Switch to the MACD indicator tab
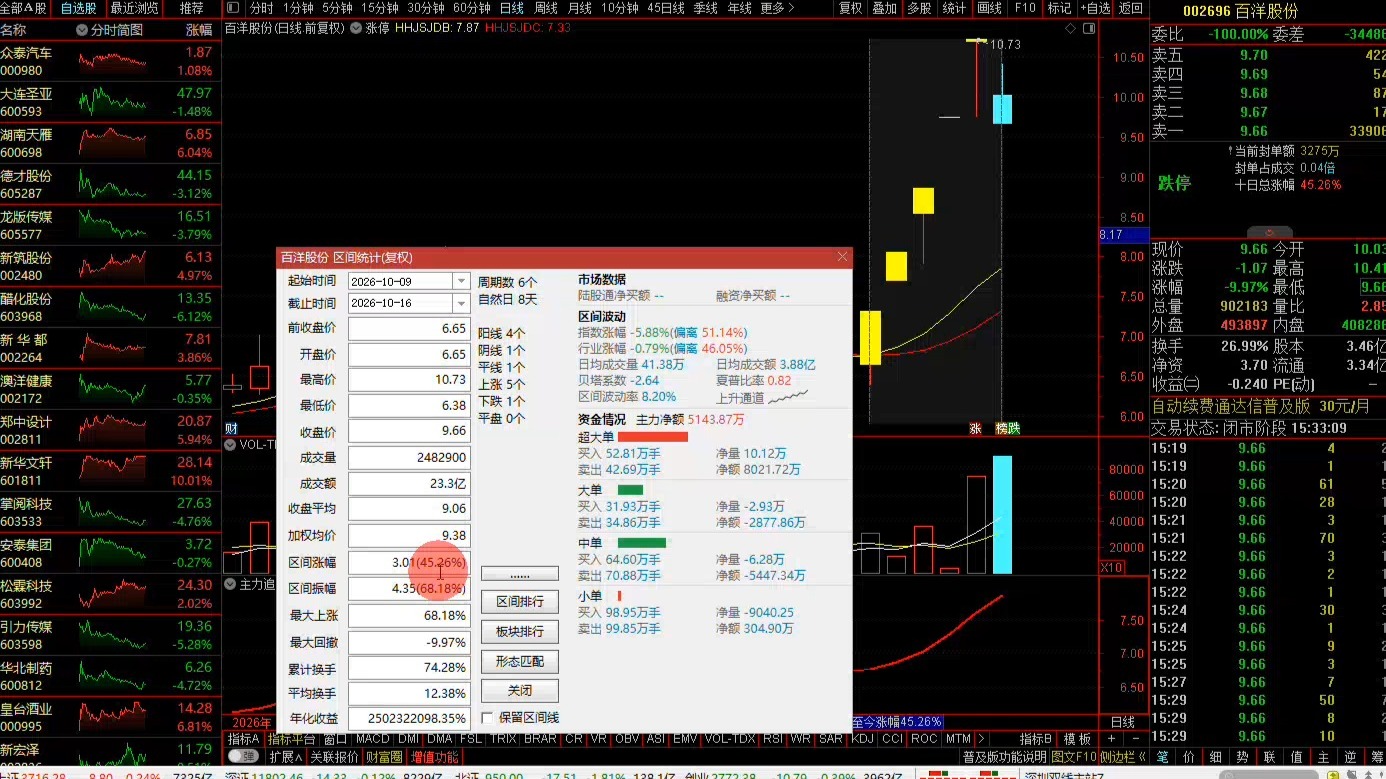The width and height of the screenshot is (1386, 779). pos(373,739)
